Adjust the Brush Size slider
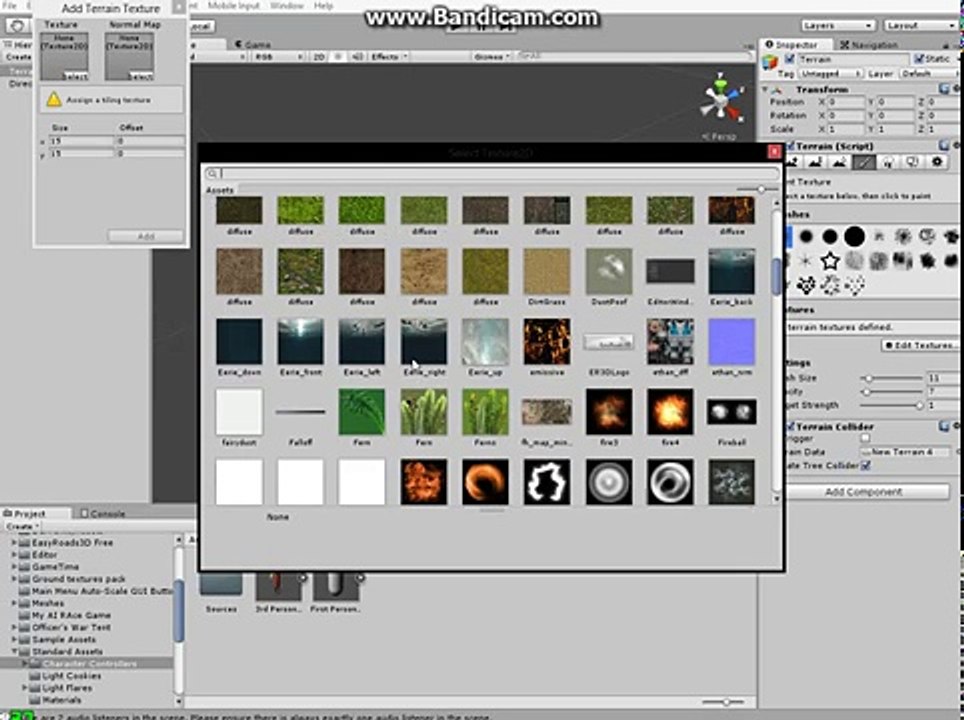Screen dimensions: 964x720 click(891, 378)
